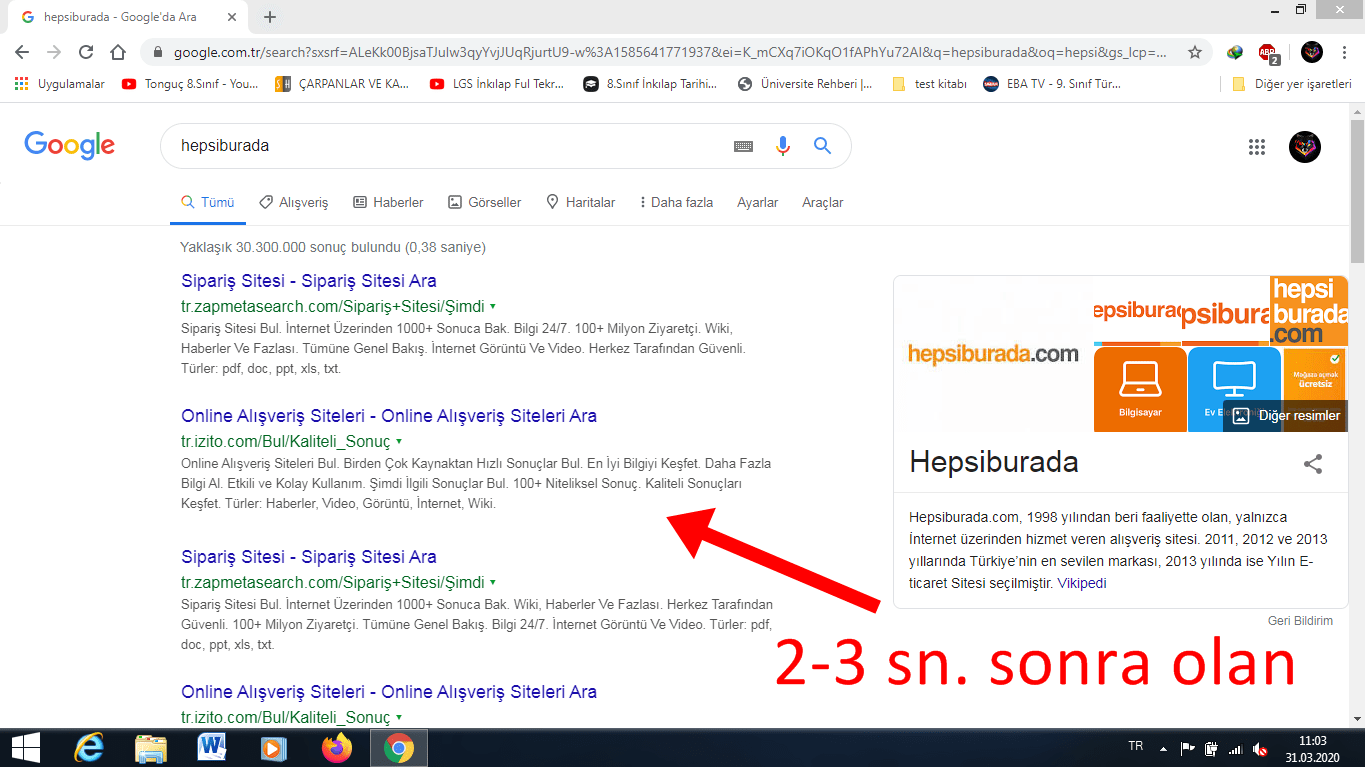Open the network signal tray icon
This screenshot has width=1365, height=767.
point(1236,749)
